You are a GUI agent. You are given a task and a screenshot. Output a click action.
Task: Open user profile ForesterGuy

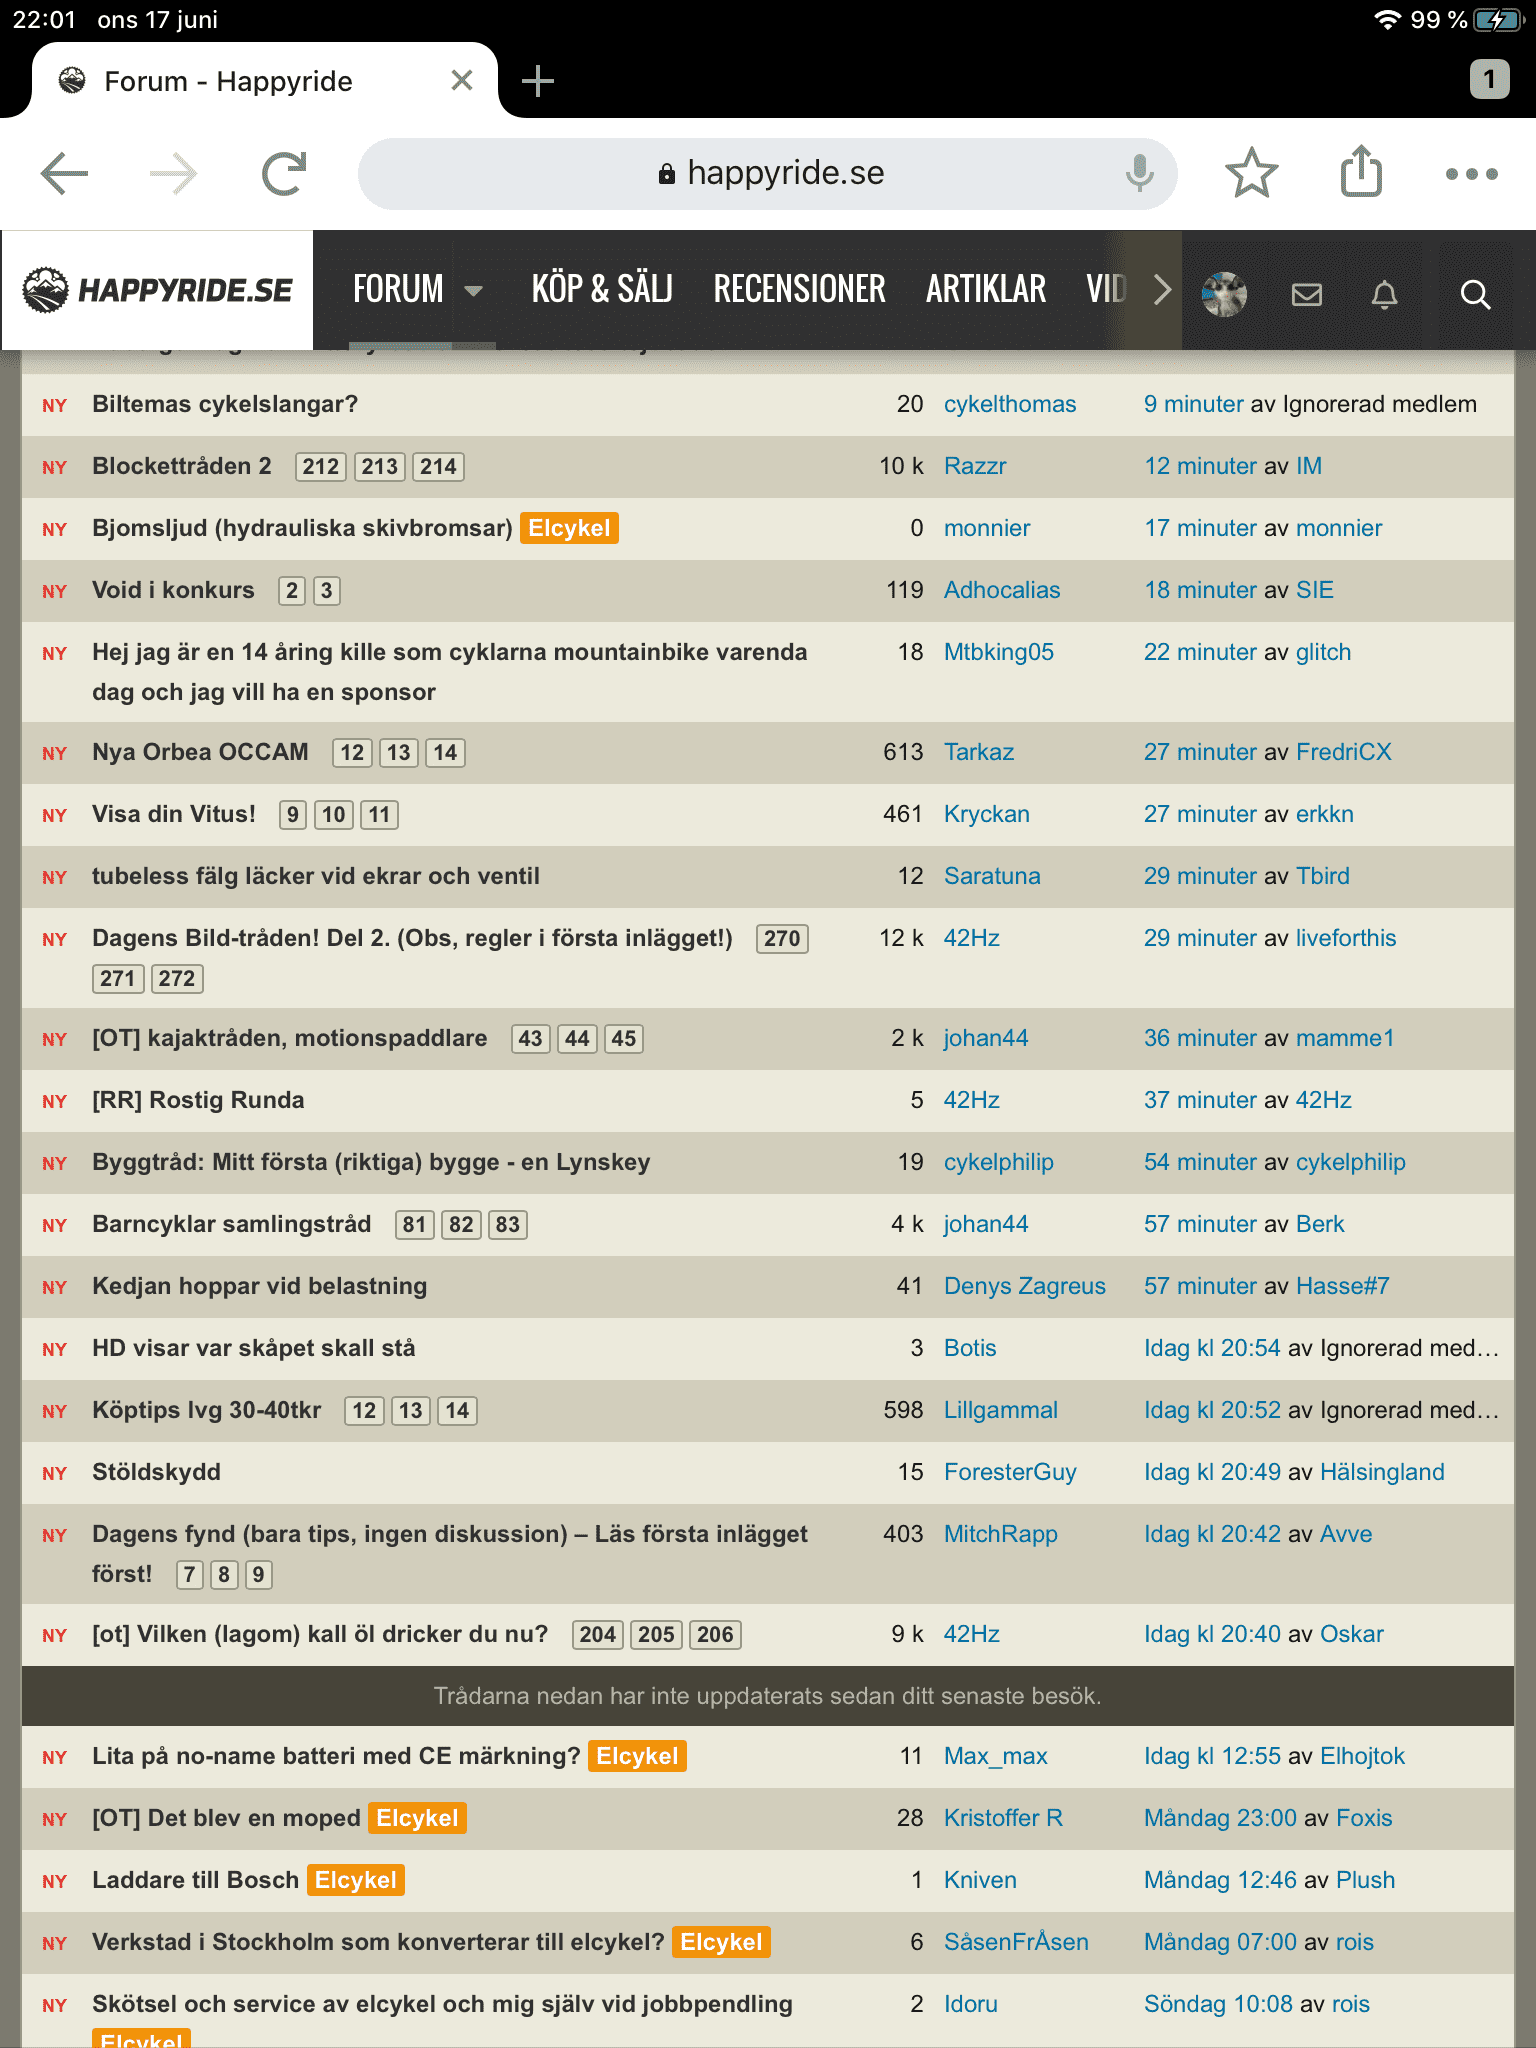tap(1010, 1472)
